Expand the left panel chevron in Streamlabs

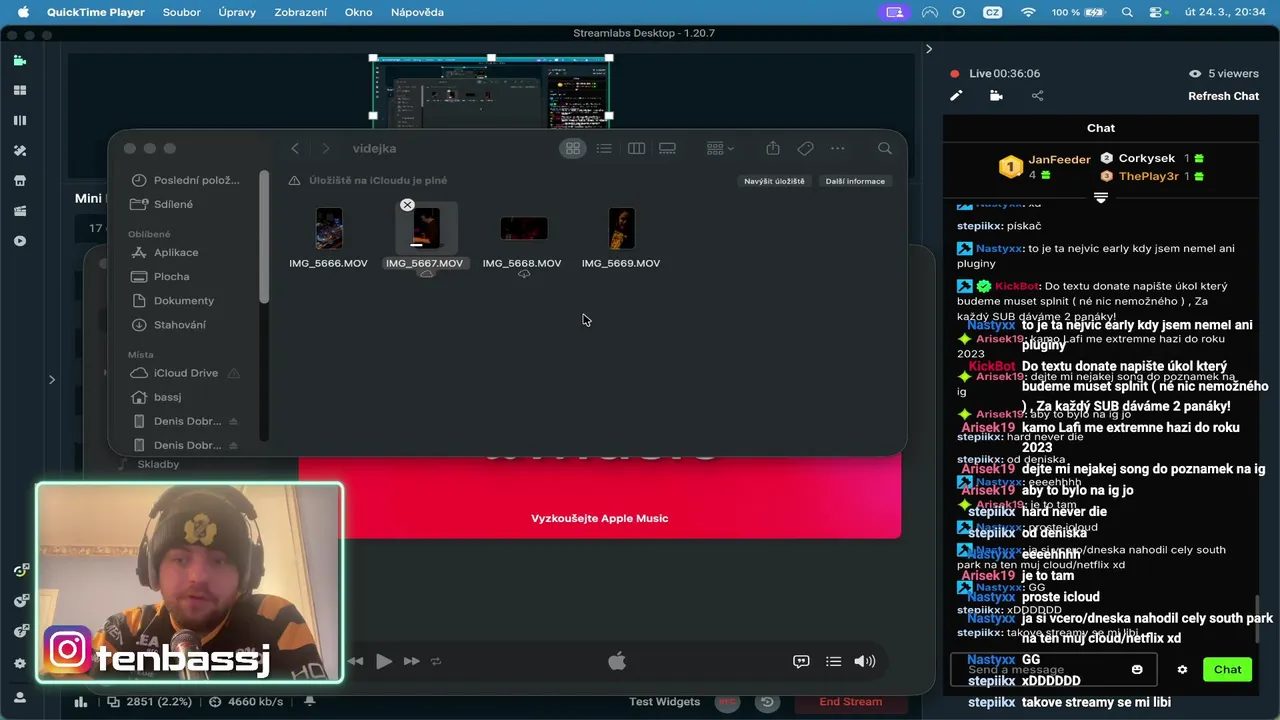point(52,379)
